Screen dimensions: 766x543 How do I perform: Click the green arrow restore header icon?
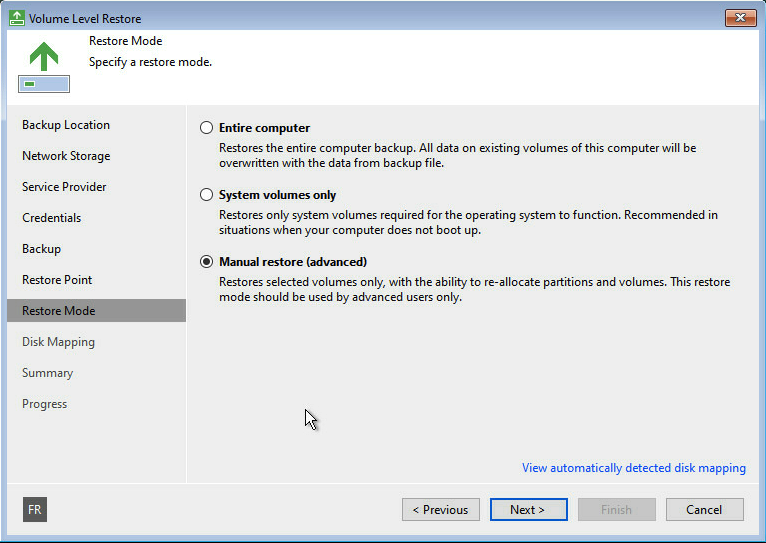pos(44,66)
